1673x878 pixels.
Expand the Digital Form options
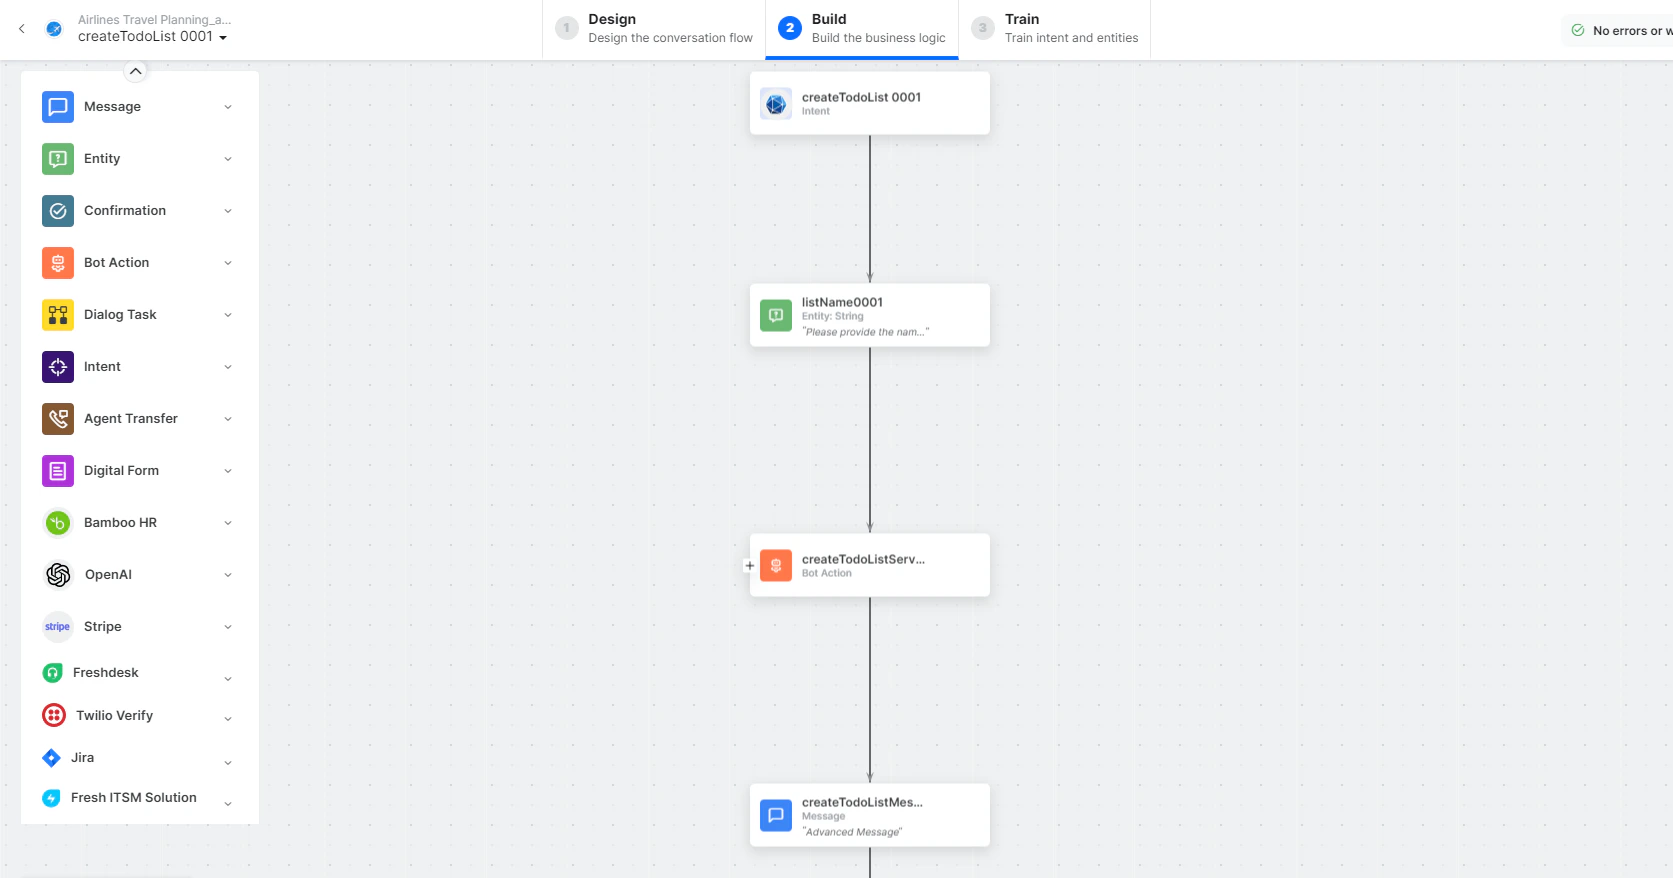pos(228,470)
